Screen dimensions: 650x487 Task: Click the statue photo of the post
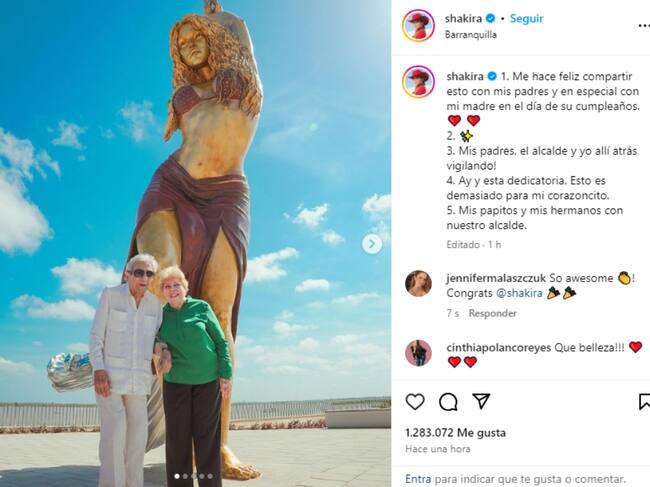(195, 243)
